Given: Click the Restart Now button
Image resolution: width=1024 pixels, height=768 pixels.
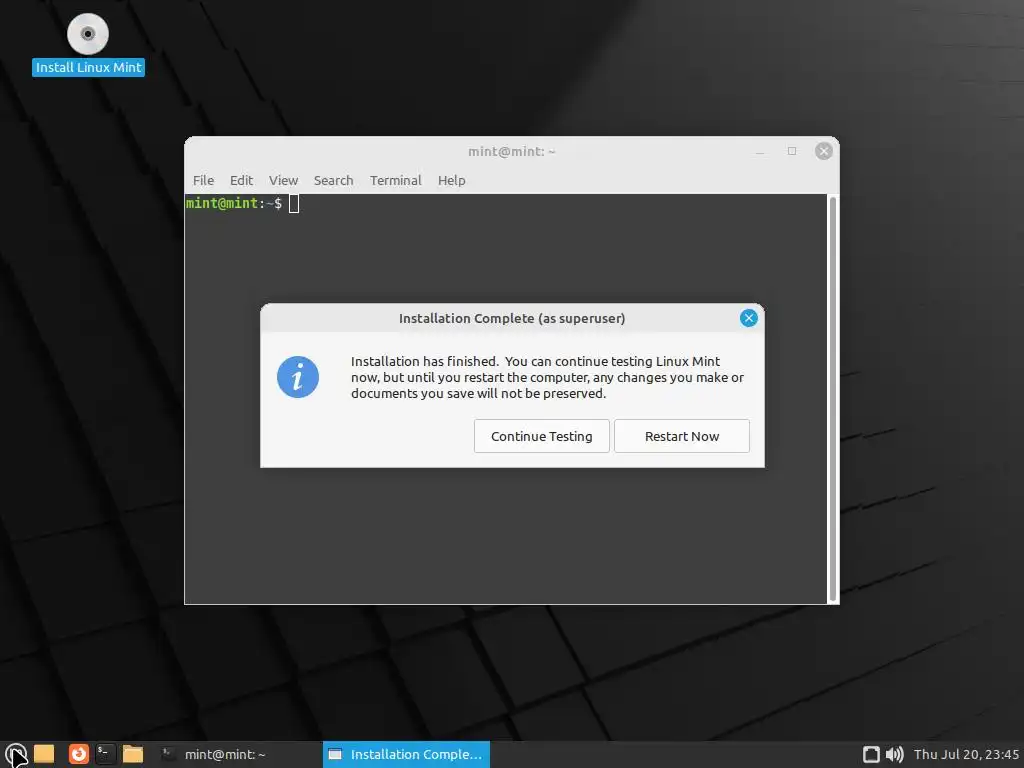Looking at the screenshot, I should 682,436.
